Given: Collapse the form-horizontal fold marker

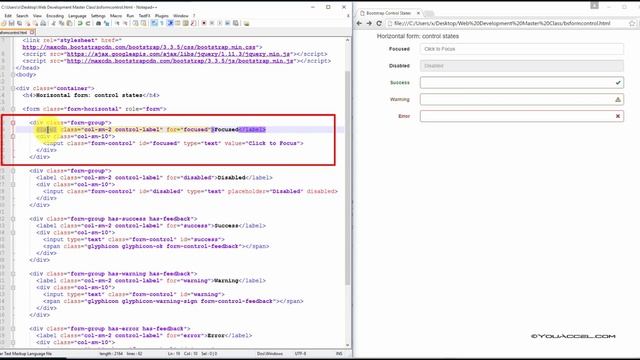Looking at the screenshot, I should (x=13, y=109).
